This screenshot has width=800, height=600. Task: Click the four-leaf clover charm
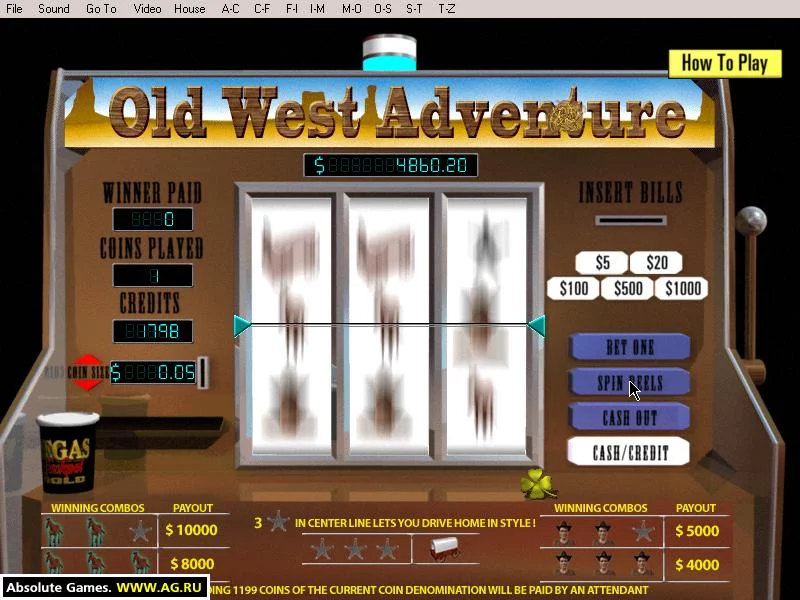(x=537, y=483)
